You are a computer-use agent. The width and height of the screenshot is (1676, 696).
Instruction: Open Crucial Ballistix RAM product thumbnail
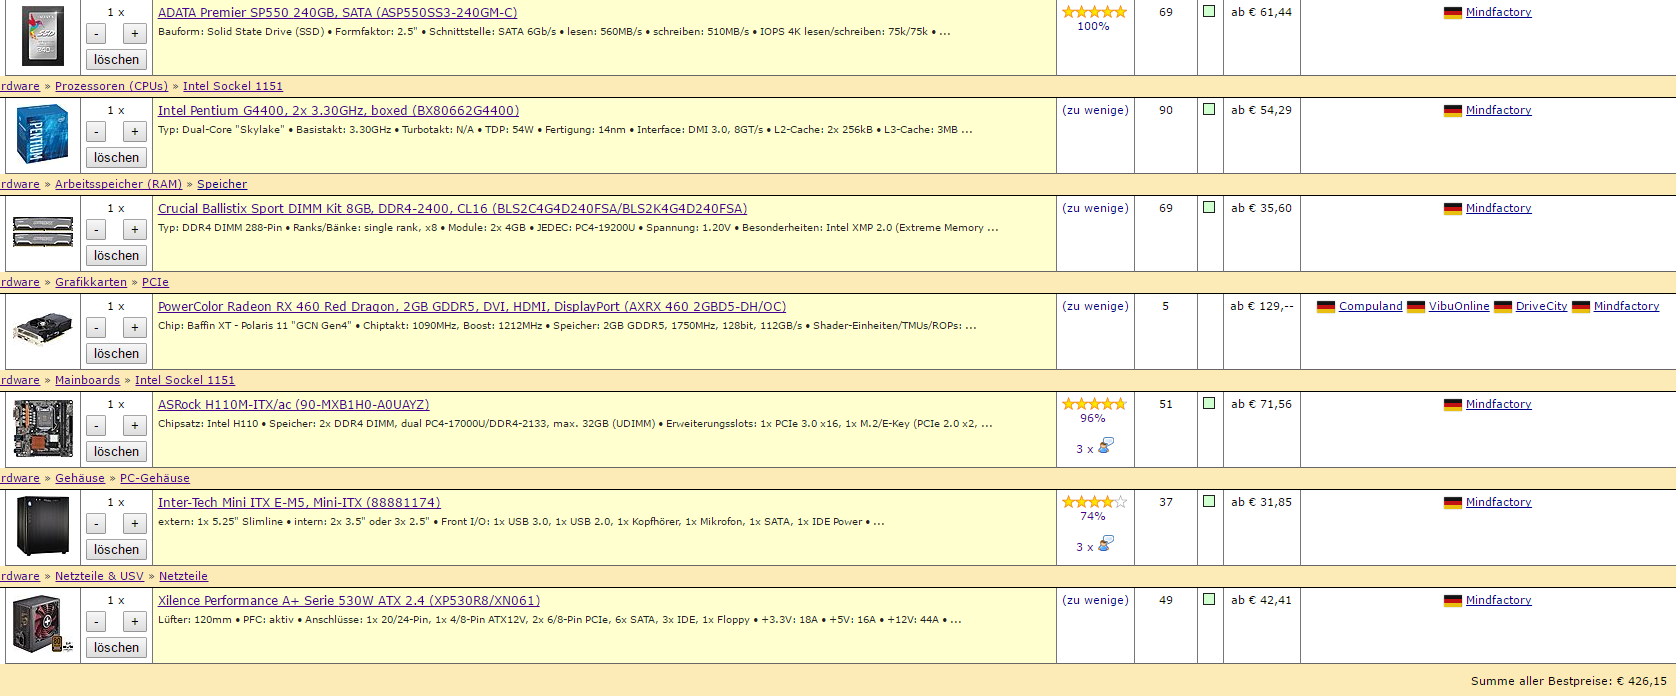(43, 231)
